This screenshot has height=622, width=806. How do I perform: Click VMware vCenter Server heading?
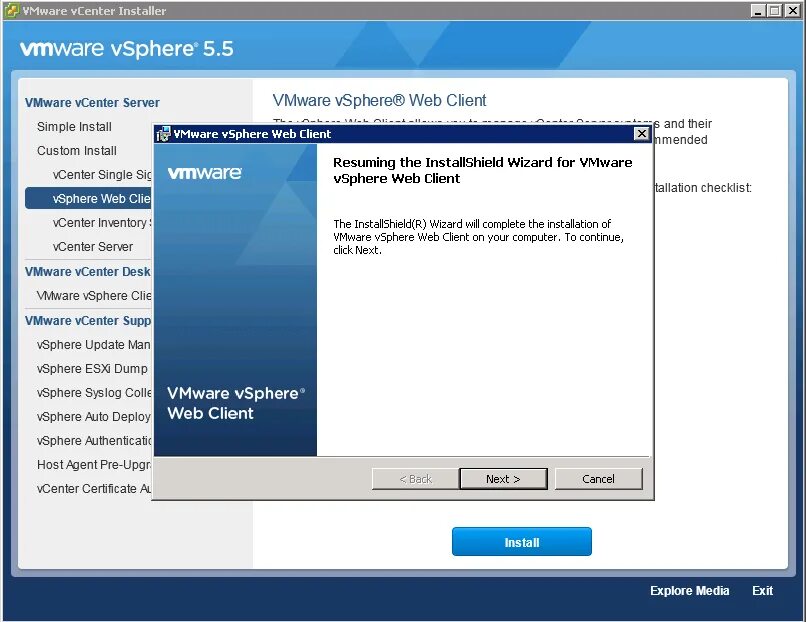point(92,102)
